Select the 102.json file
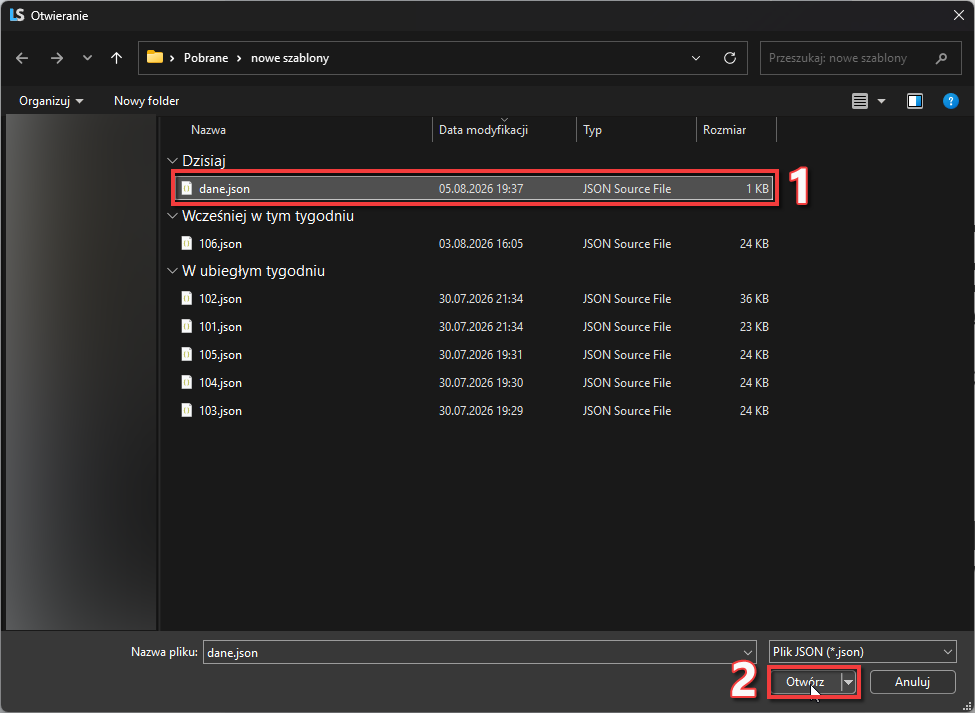Screen dimensions: 975x713 (474, 299)
